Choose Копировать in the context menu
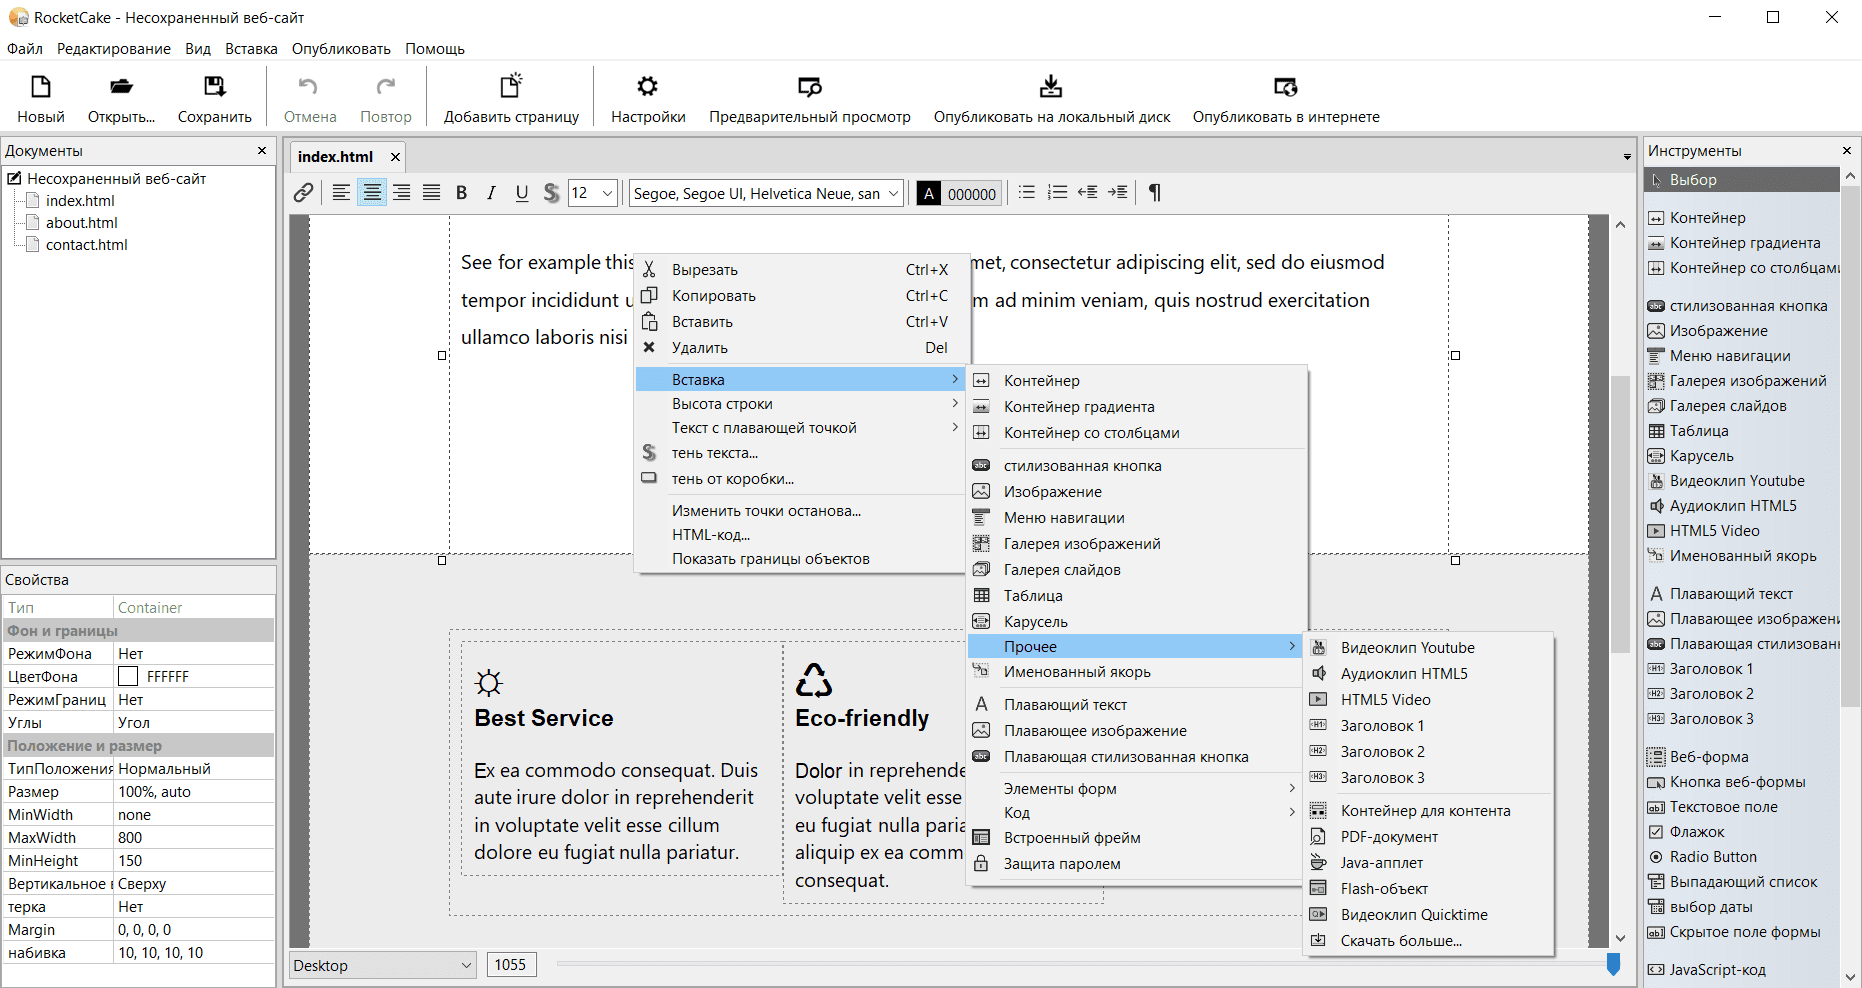 799,296
